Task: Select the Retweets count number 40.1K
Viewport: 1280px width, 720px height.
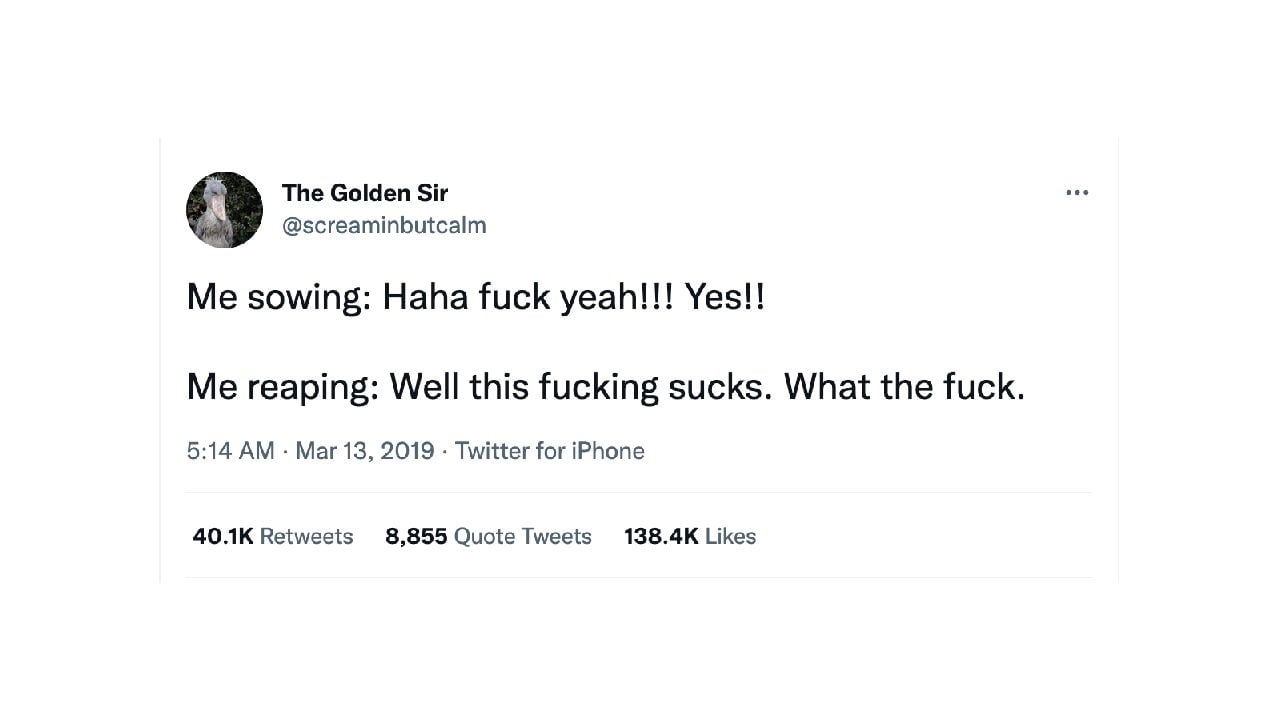Action: pos(222,536)
